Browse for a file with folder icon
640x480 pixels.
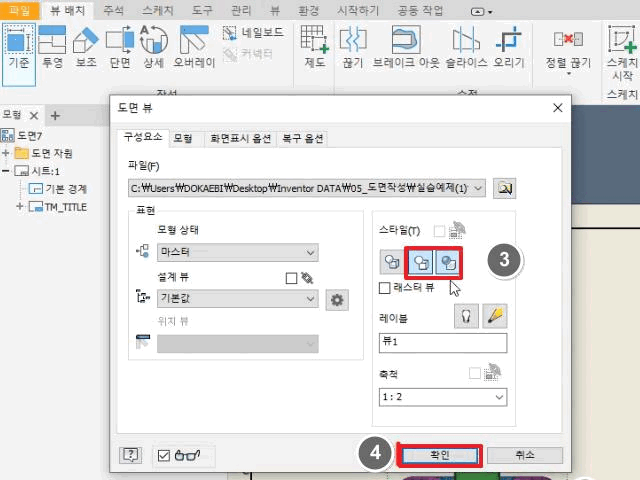click(x=504, y=188)
